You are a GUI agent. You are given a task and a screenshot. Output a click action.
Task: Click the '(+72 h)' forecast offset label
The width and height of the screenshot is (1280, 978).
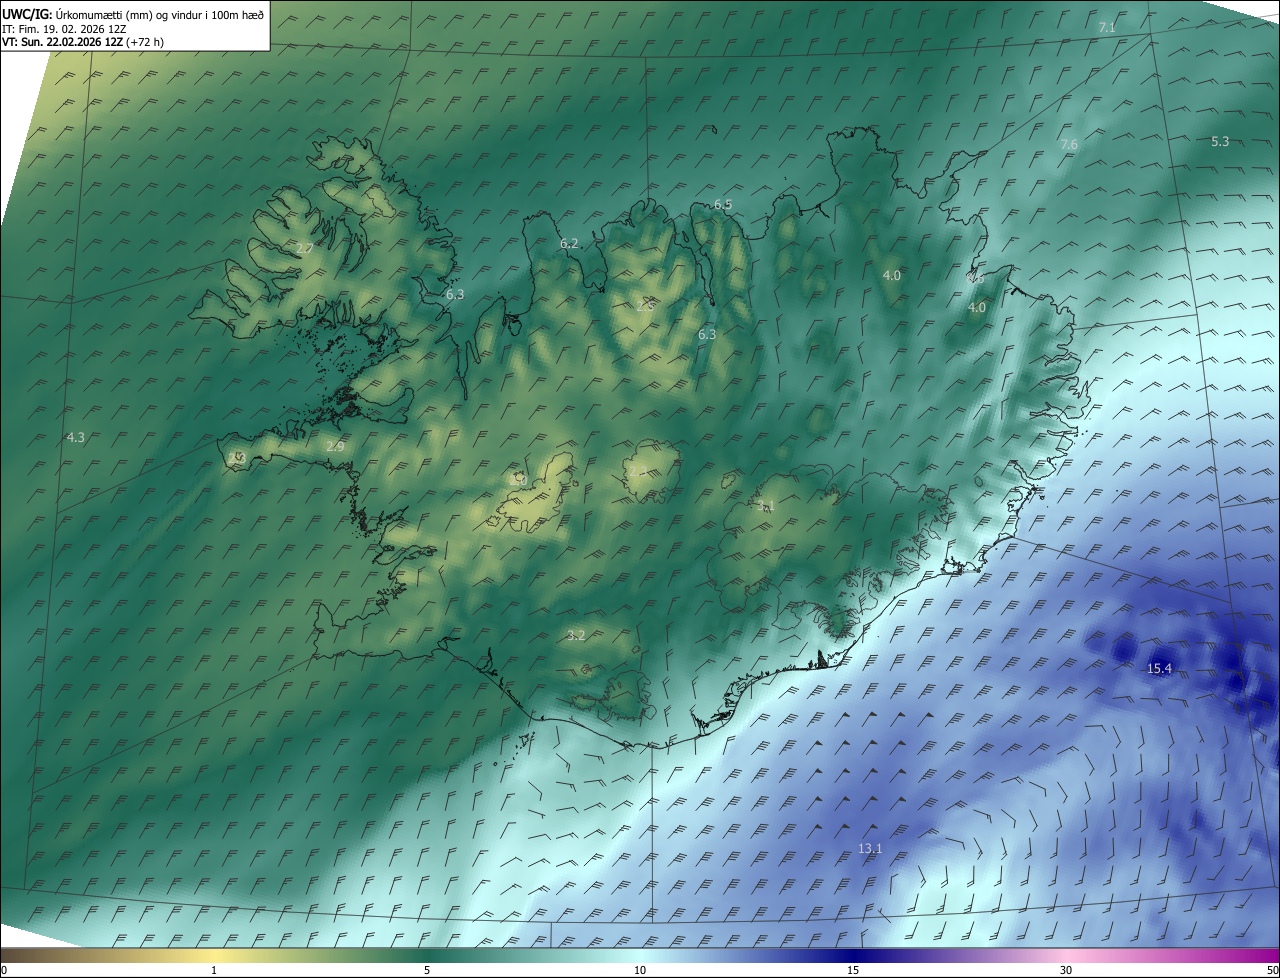pos(145,42)
